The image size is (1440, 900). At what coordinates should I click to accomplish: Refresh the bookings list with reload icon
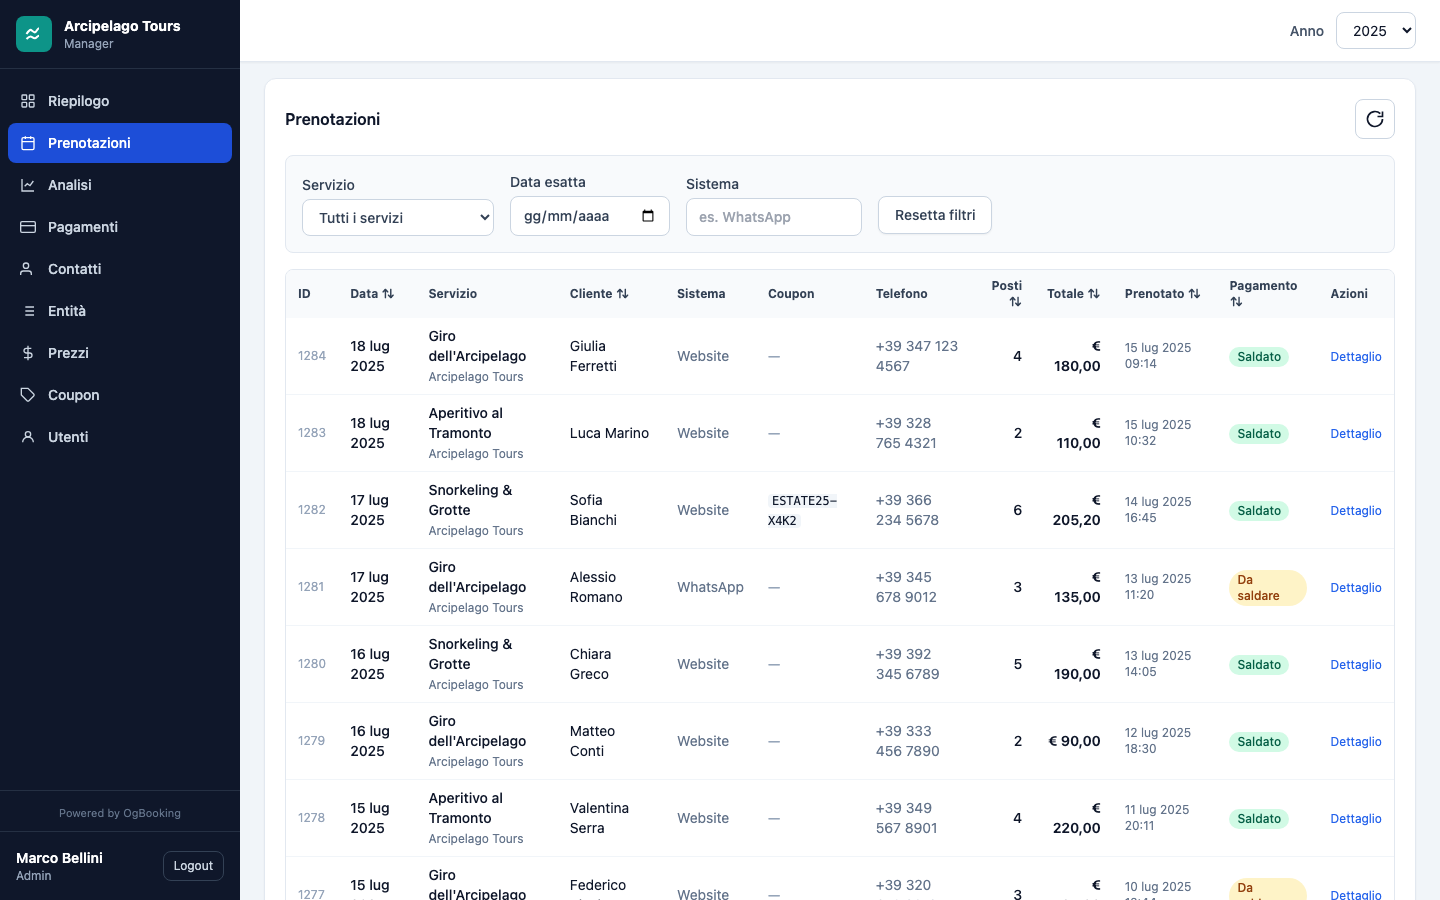coord(1375,119)
